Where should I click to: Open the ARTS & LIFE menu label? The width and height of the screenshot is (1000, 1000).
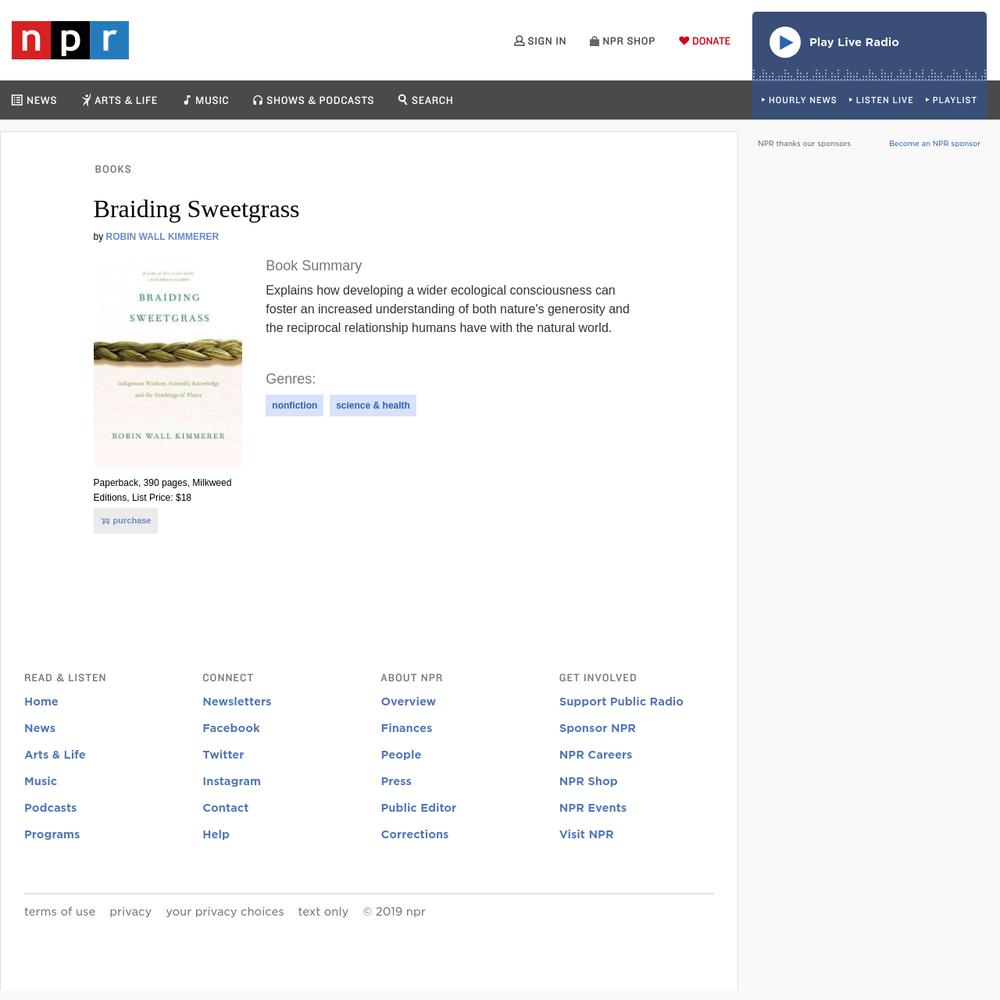pos(126,100)
